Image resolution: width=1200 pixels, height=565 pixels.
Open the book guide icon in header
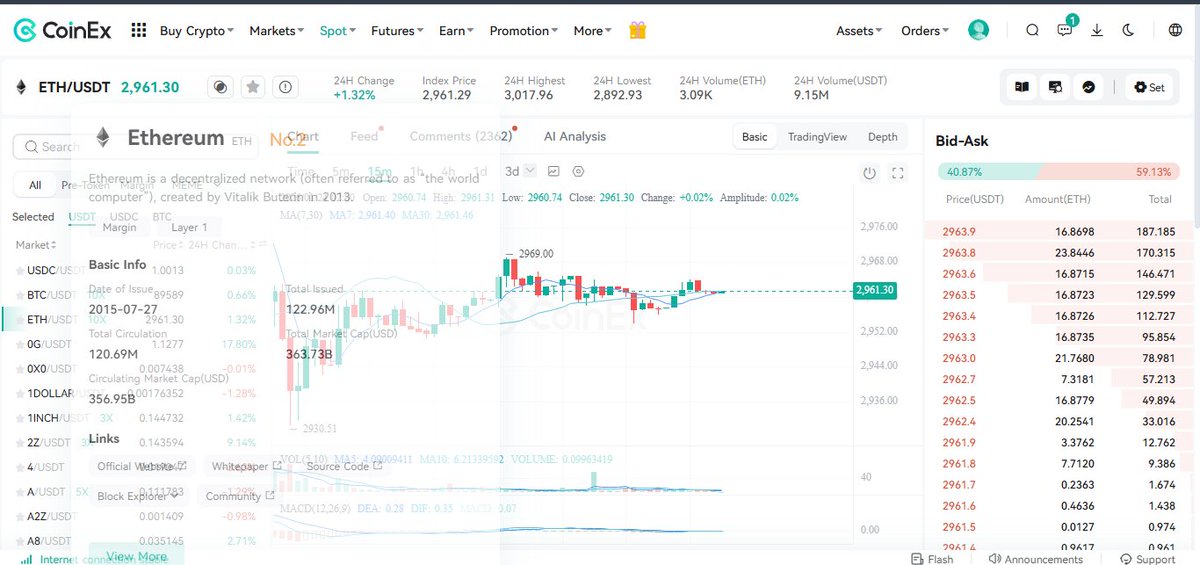coord(1022,88)
